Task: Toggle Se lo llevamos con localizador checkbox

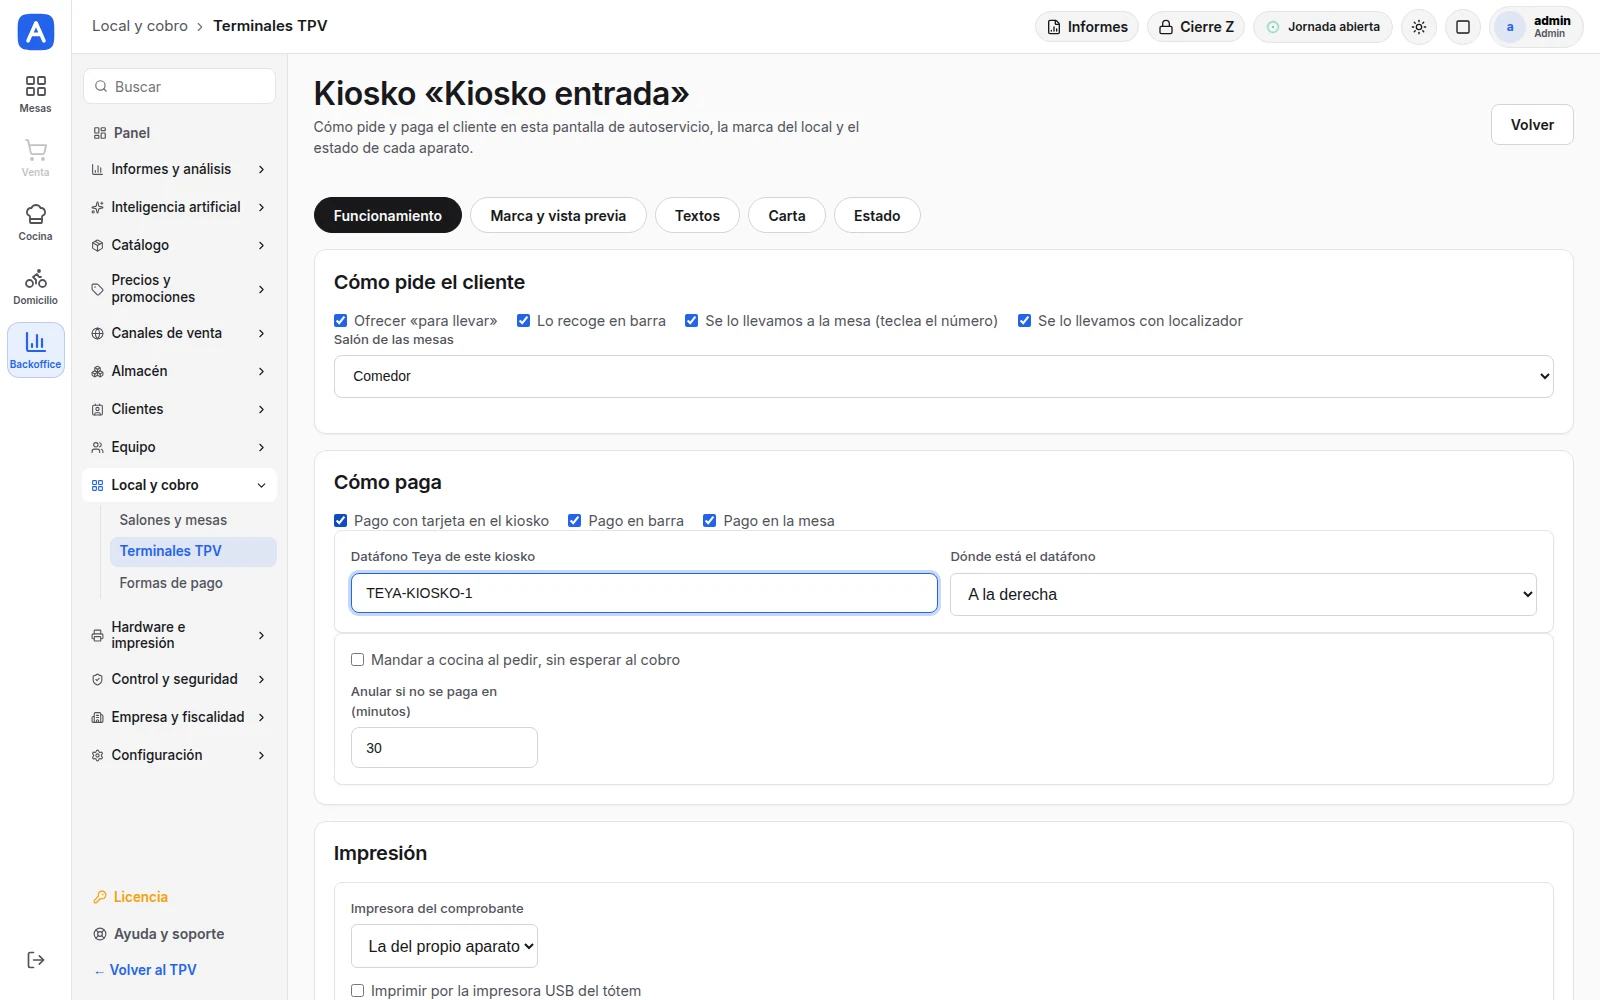Action: [1024, 321]
